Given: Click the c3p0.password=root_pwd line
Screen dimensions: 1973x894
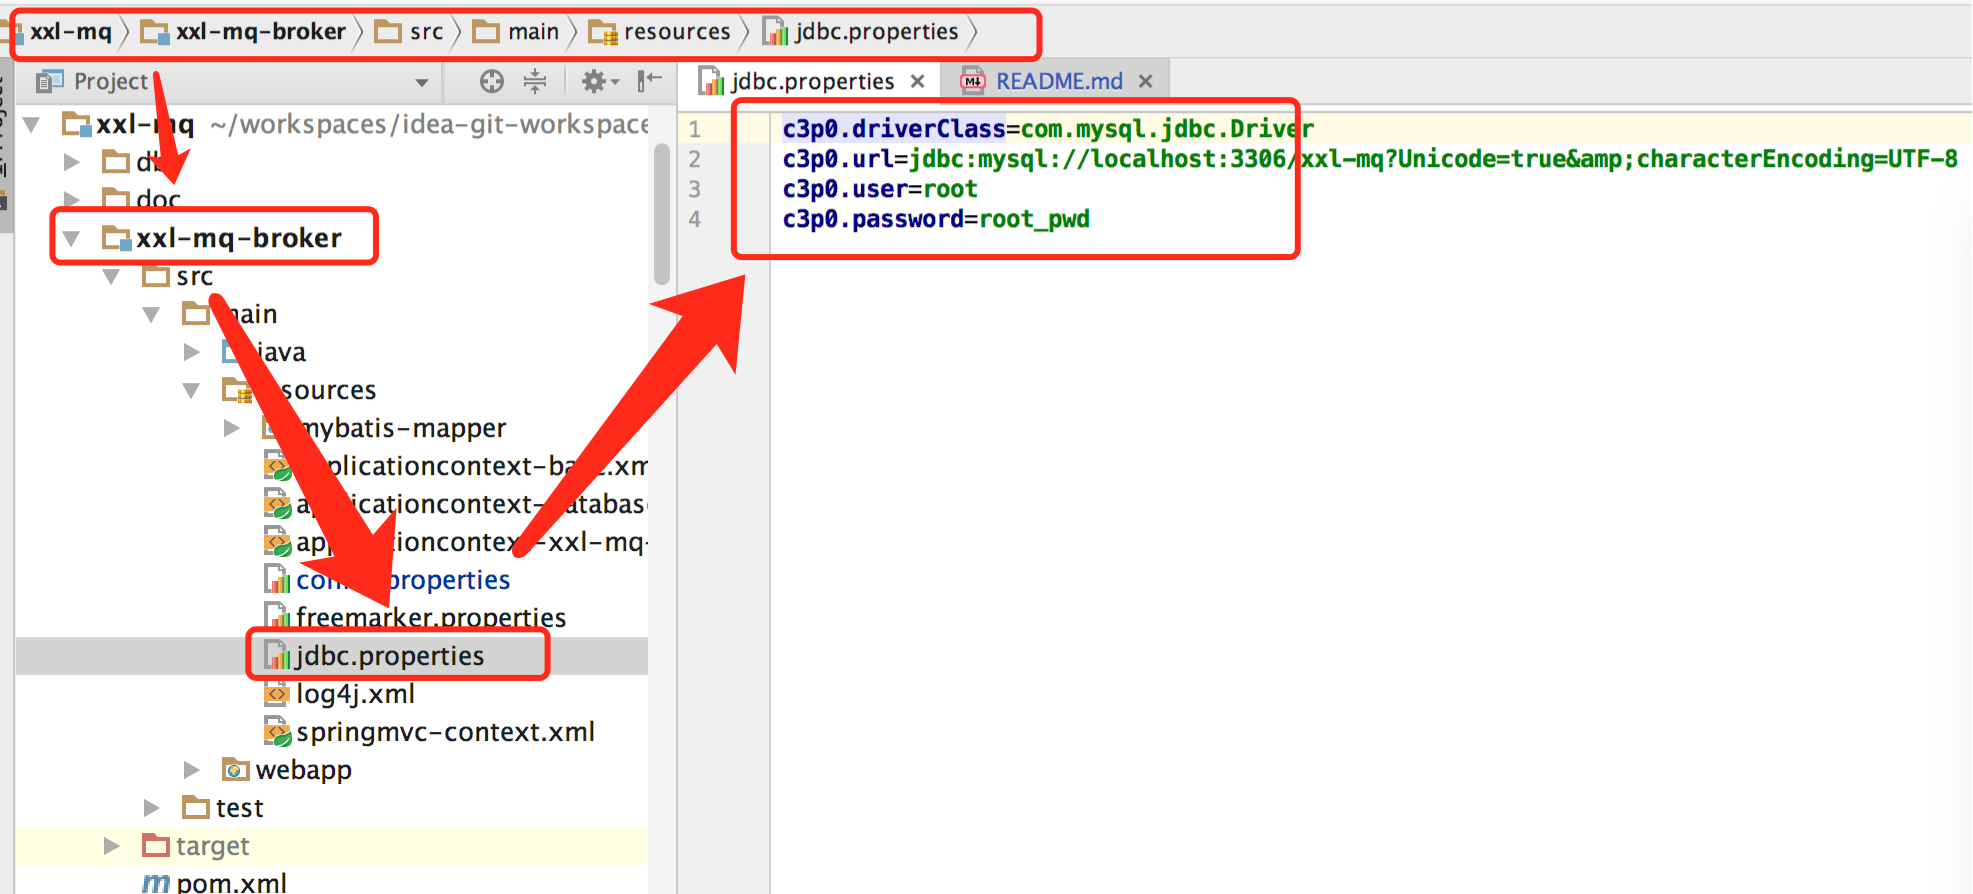Looking at the screenshot, I should point(936,219).
